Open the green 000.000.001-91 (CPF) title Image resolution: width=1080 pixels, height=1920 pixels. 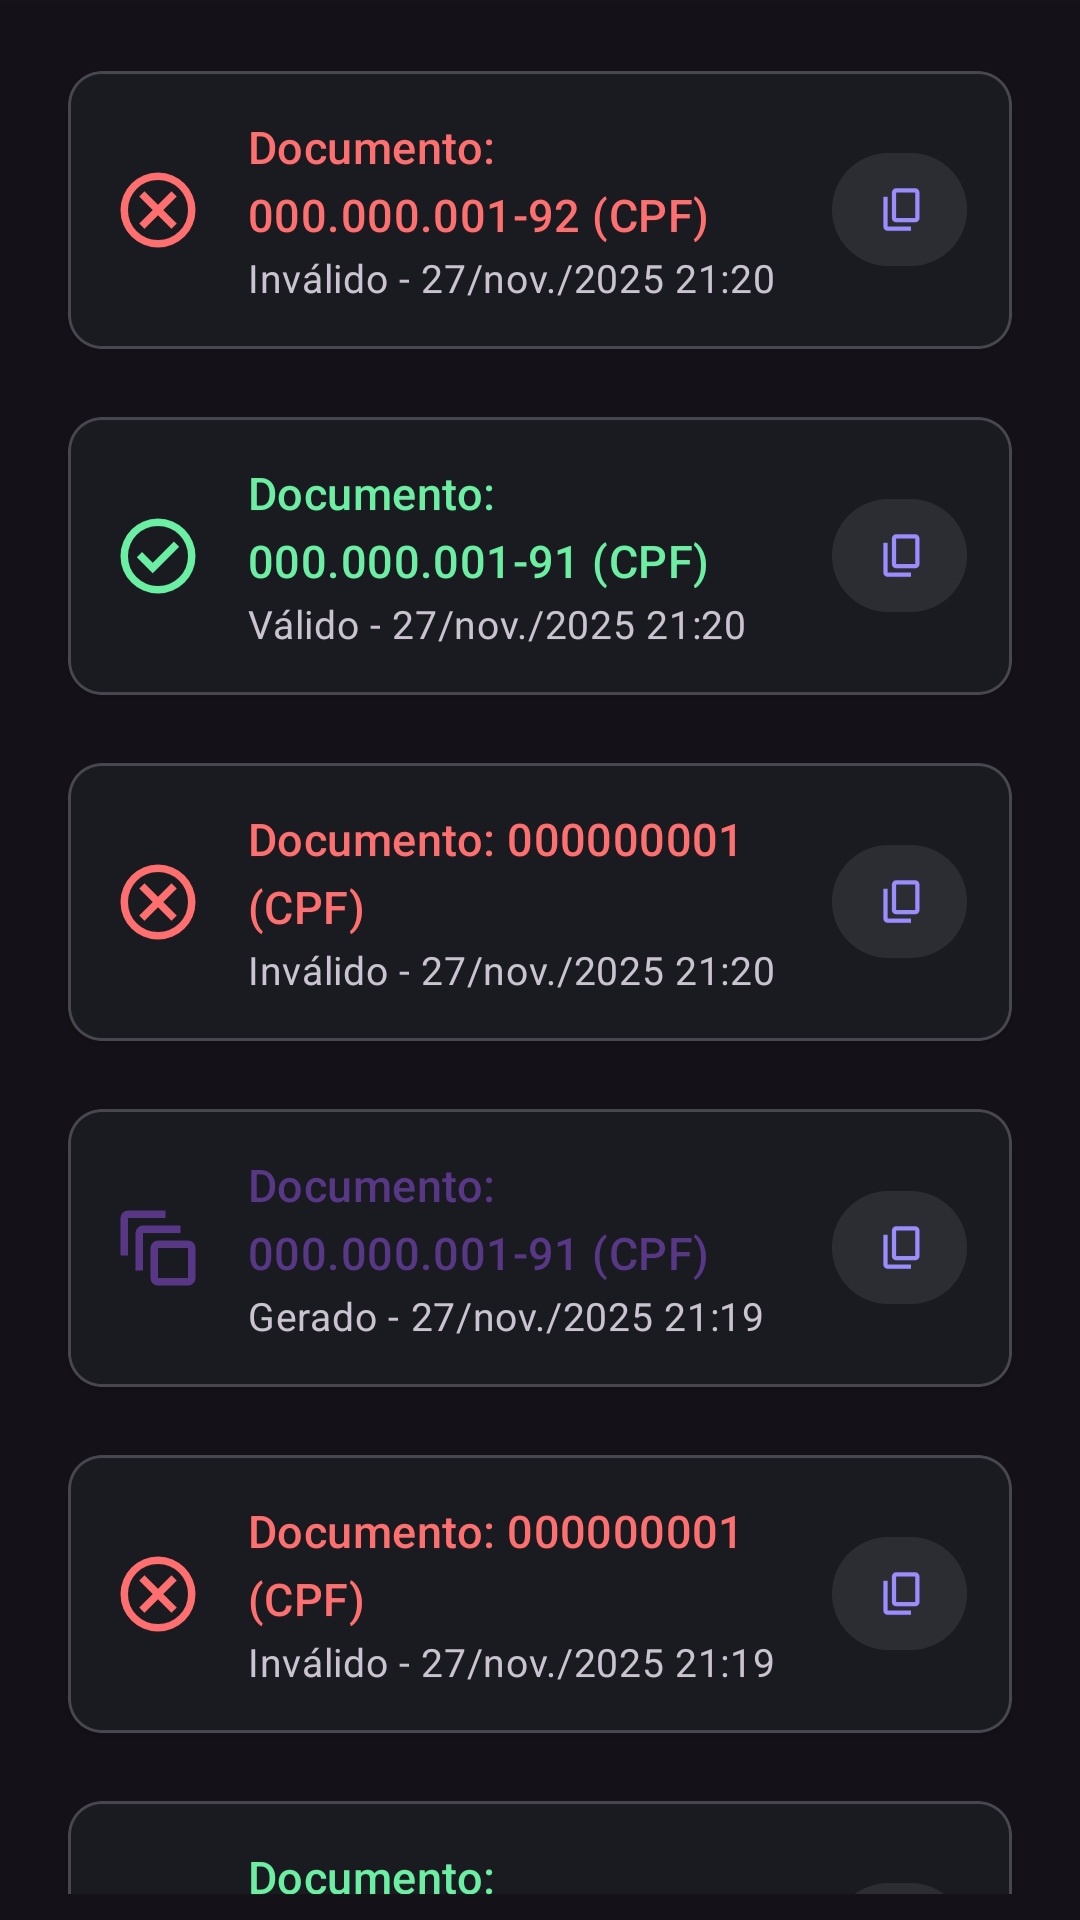(478, 529)
